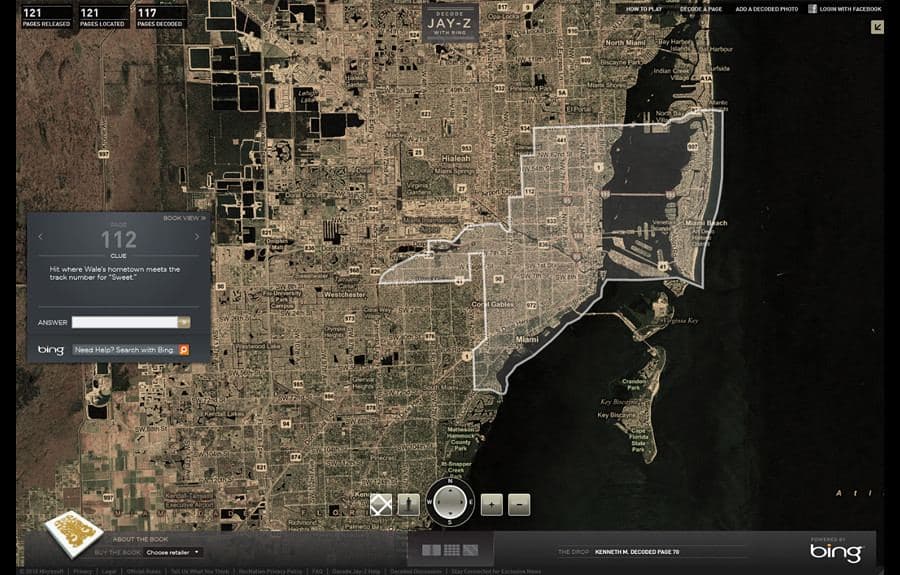Viewport: 900px width, 575px height.
Task: Click the page number 112 heading
Action: (x=118, y=239)
